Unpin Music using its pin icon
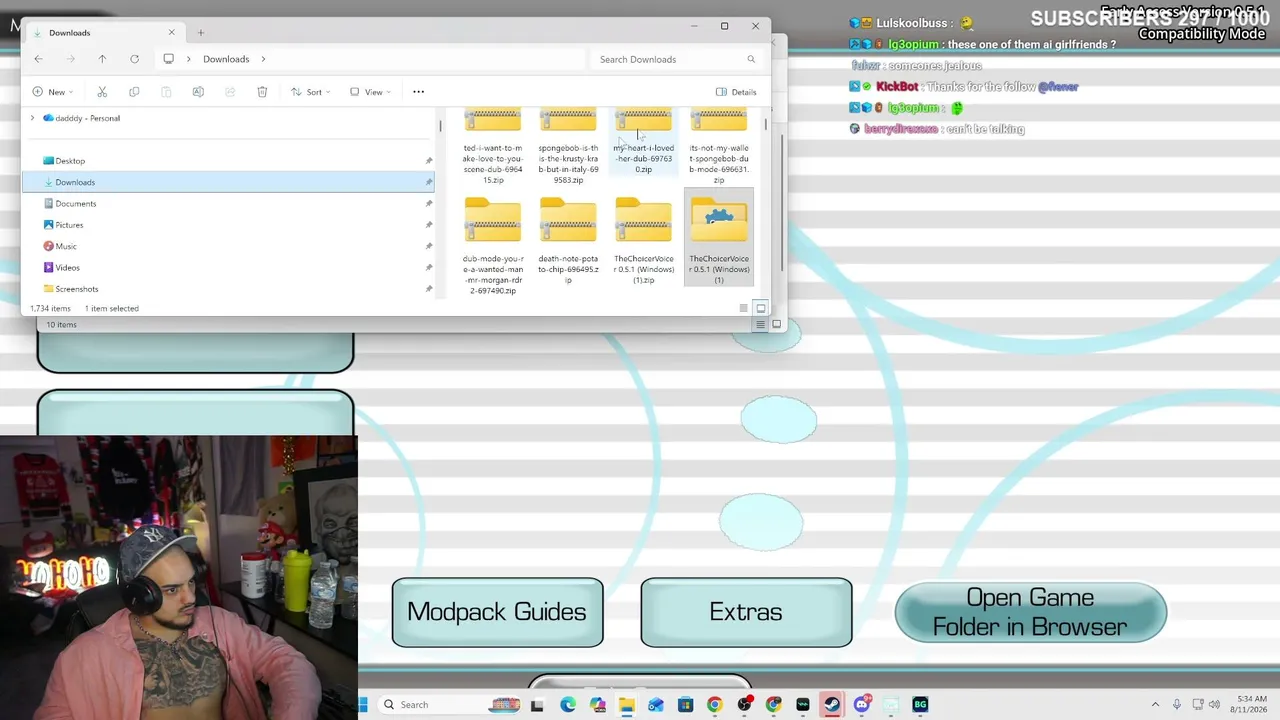Image resolution: width=1280 pixels, height=720 pixels. click(429, 246)
